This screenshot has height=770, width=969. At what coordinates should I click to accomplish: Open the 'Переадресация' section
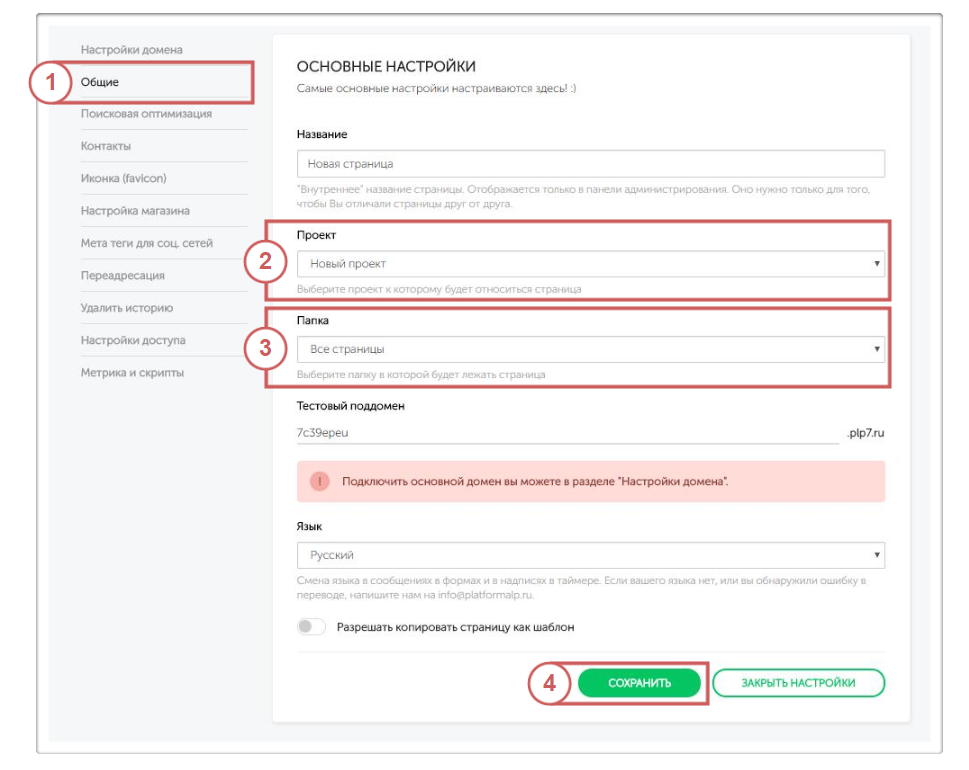click(123, 275)
